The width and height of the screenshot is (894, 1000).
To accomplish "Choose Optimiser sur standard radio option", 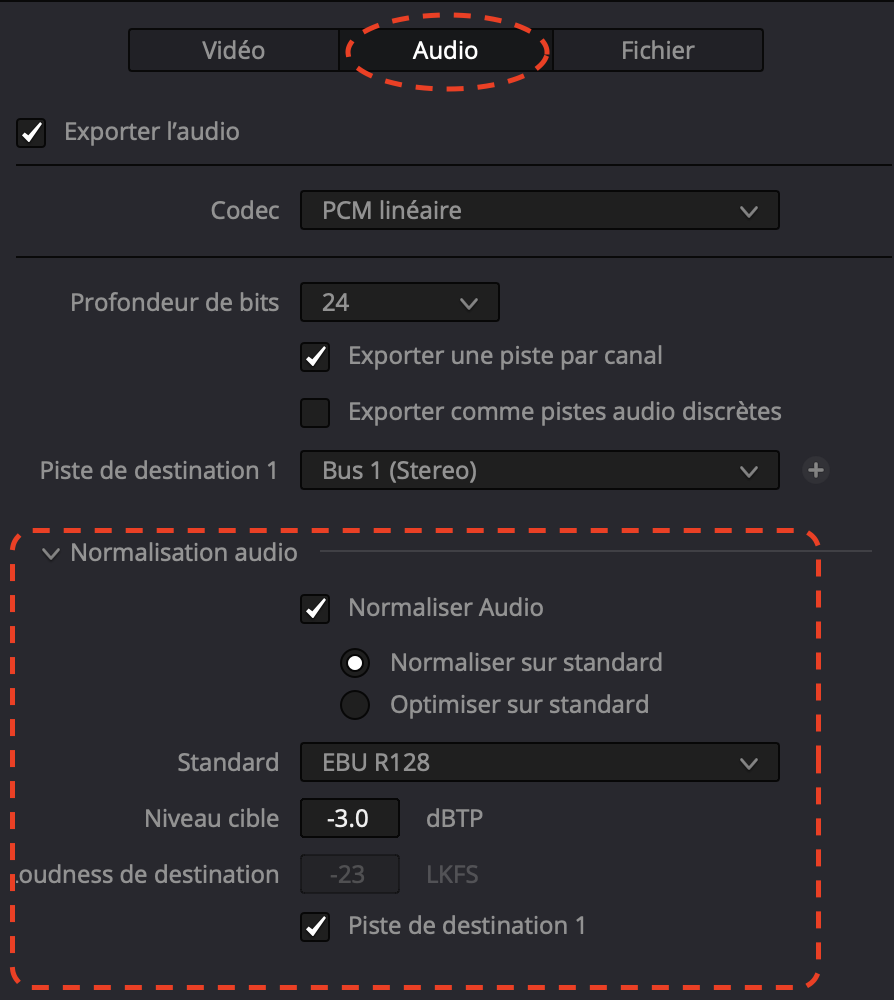I will (355, 705).
